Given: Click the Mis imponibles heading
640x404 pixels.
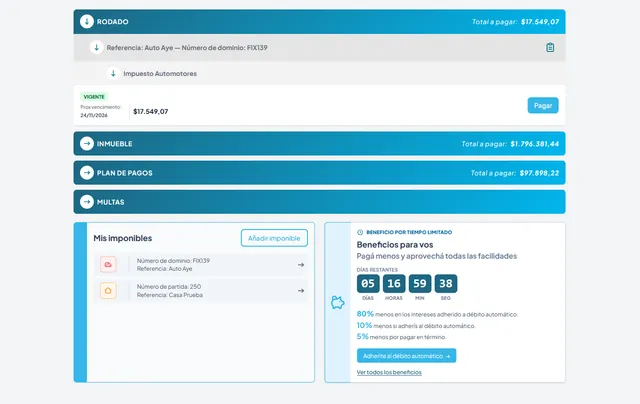Looking at the screenshot, I should point(122,238).
